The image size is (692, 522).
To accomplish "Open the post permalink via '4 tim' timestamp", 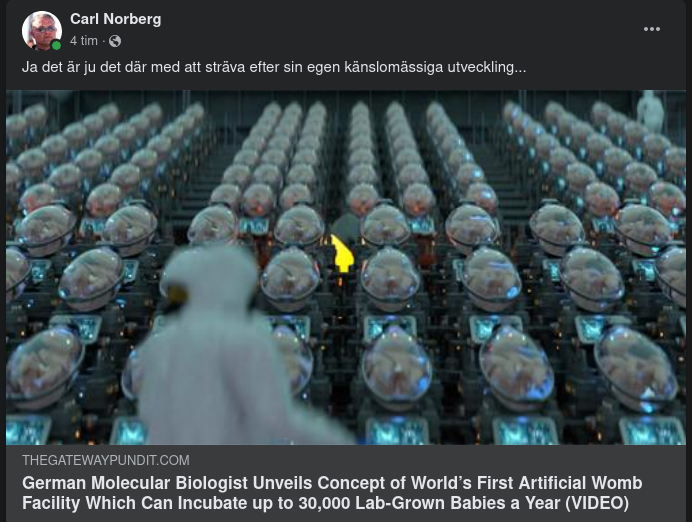I will tap(83, 41).
